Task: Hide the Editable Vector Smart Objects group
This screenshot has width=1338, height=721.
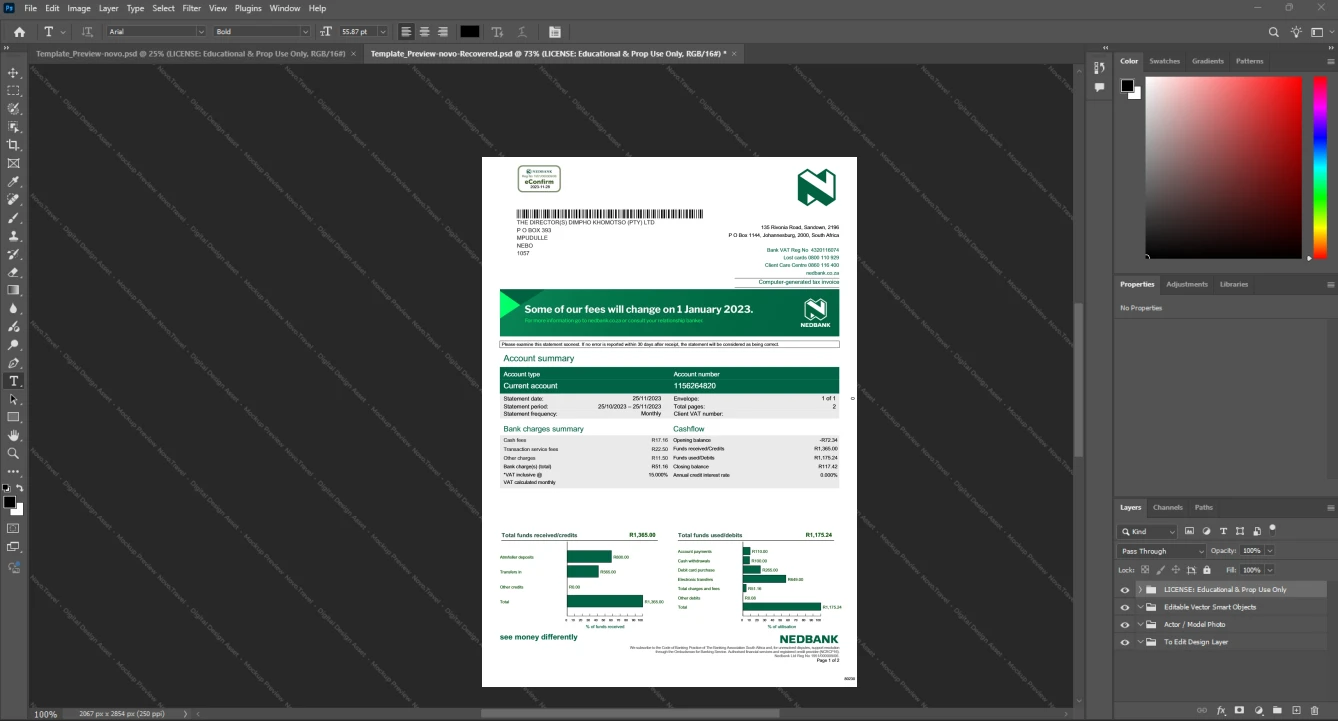Action: pos(1125,607)
